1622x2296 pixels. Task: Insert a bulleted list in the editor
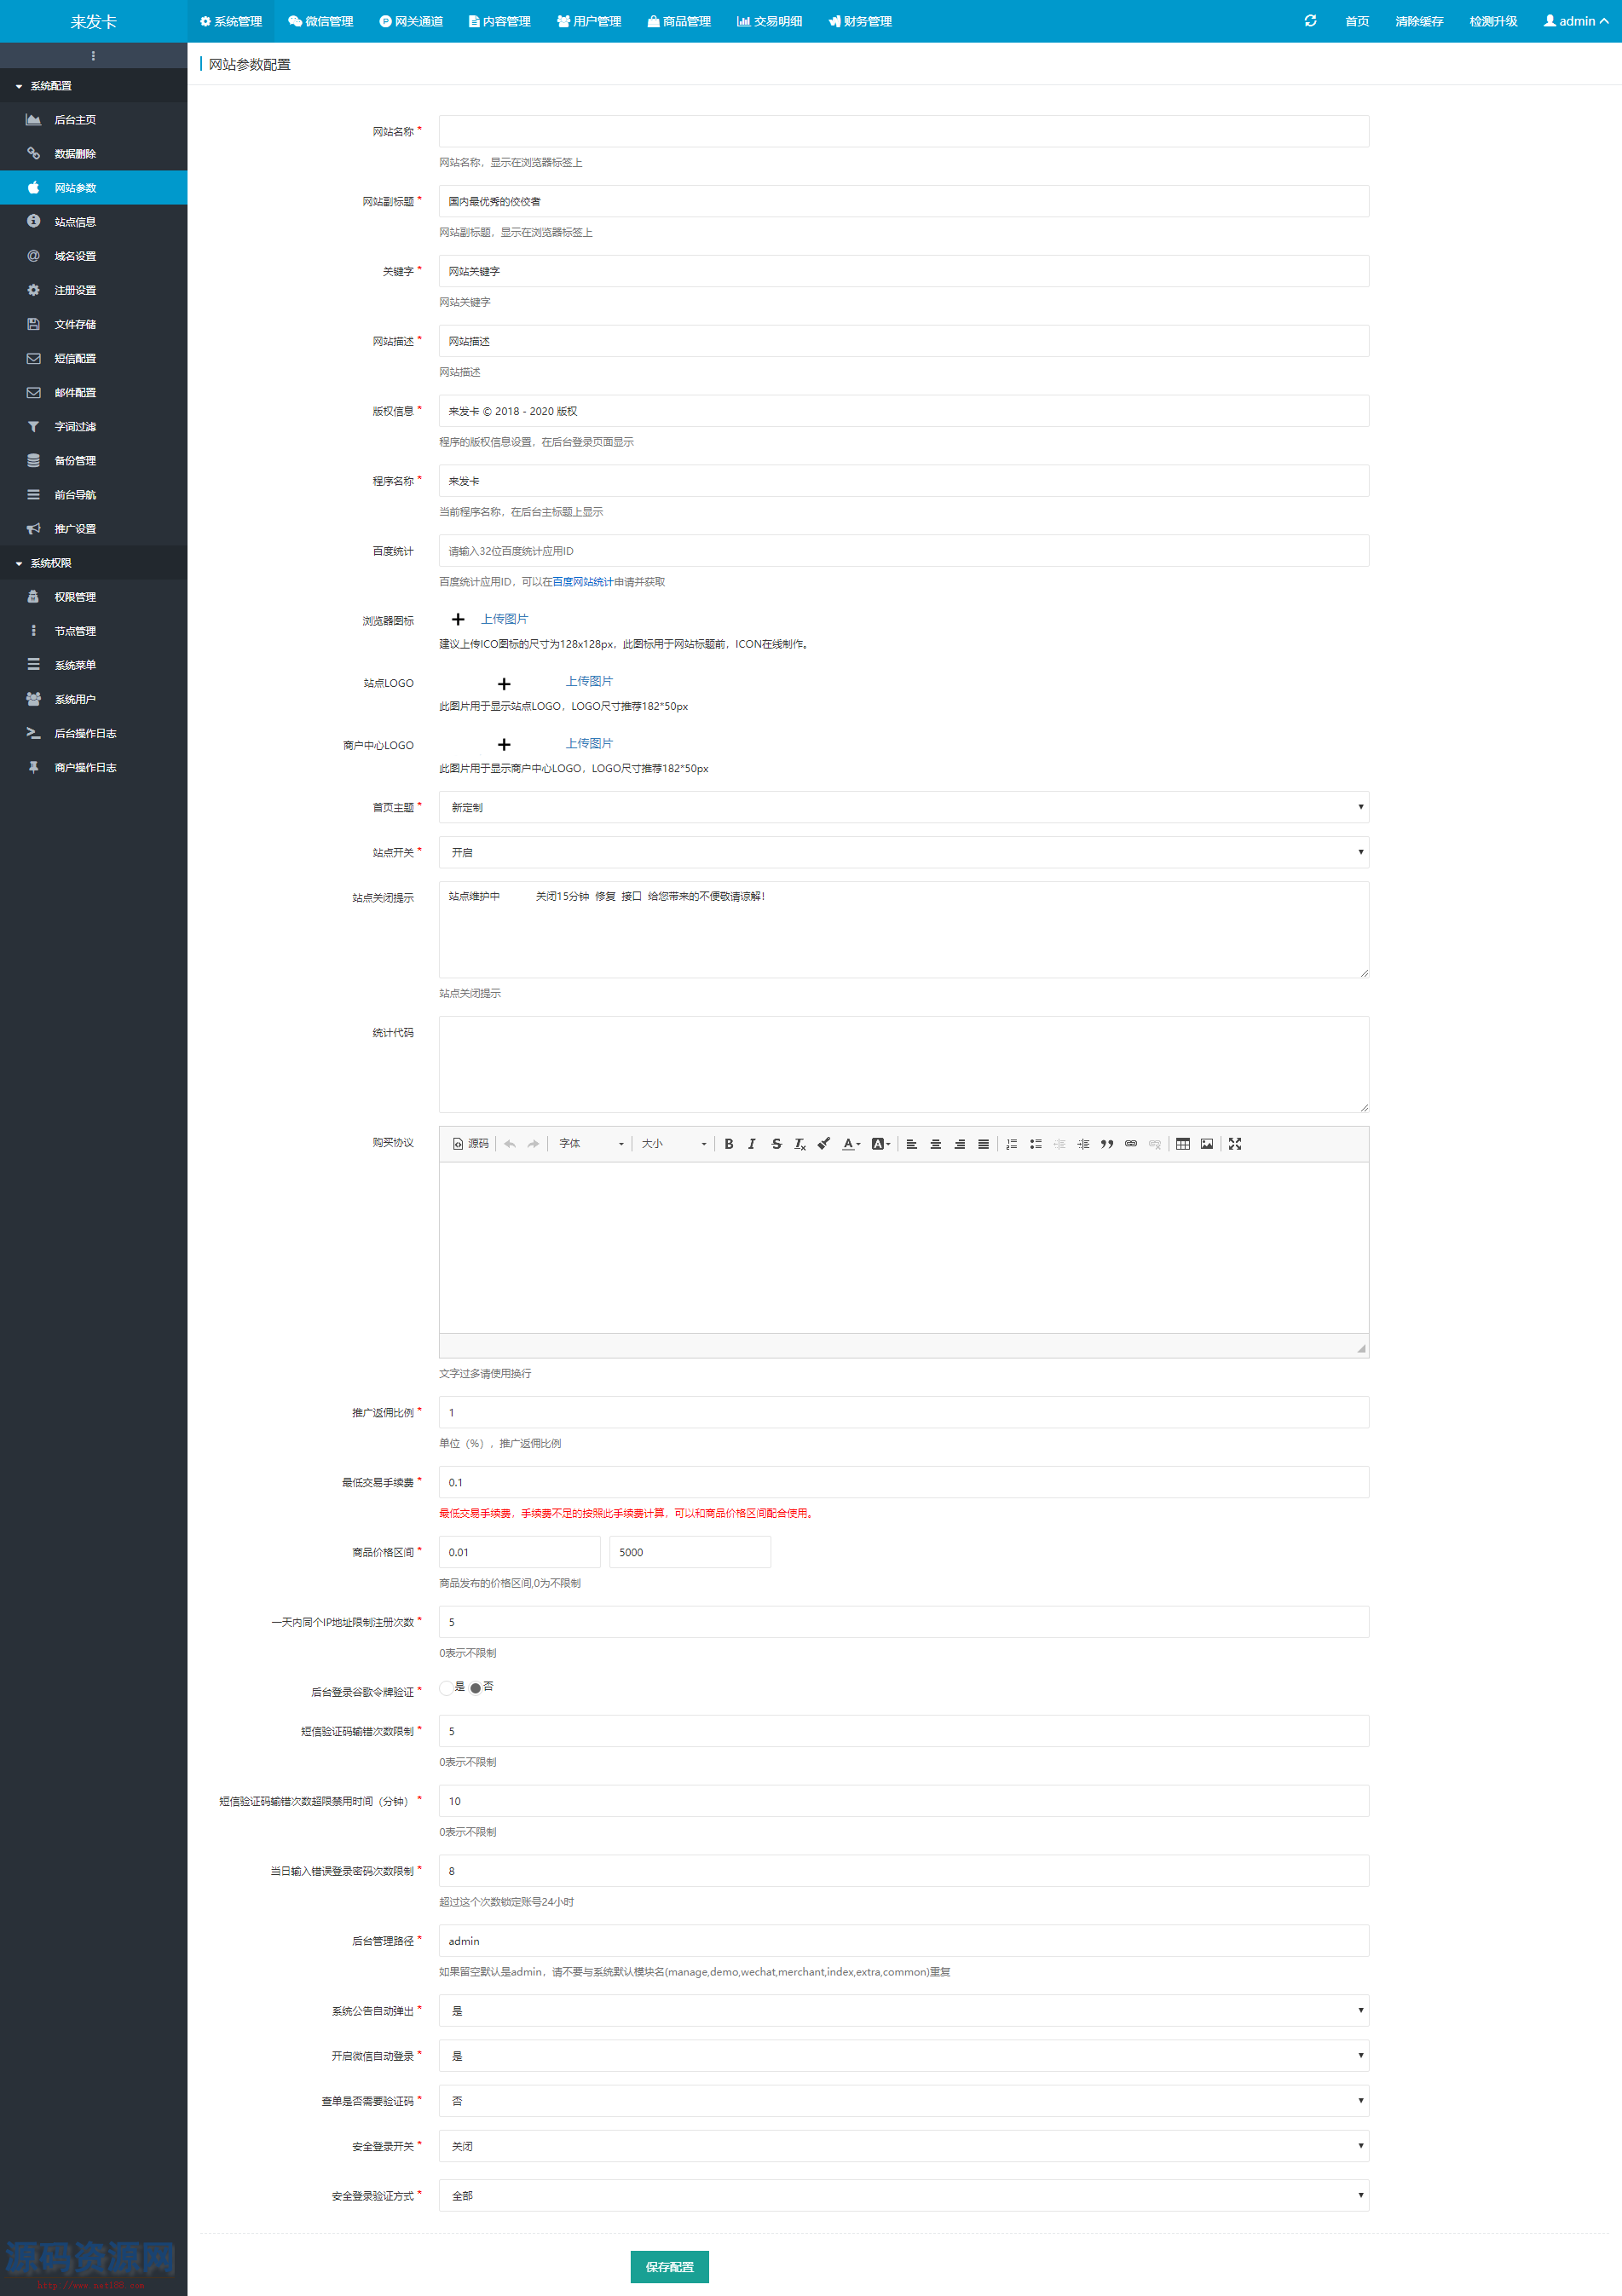1036,1144
